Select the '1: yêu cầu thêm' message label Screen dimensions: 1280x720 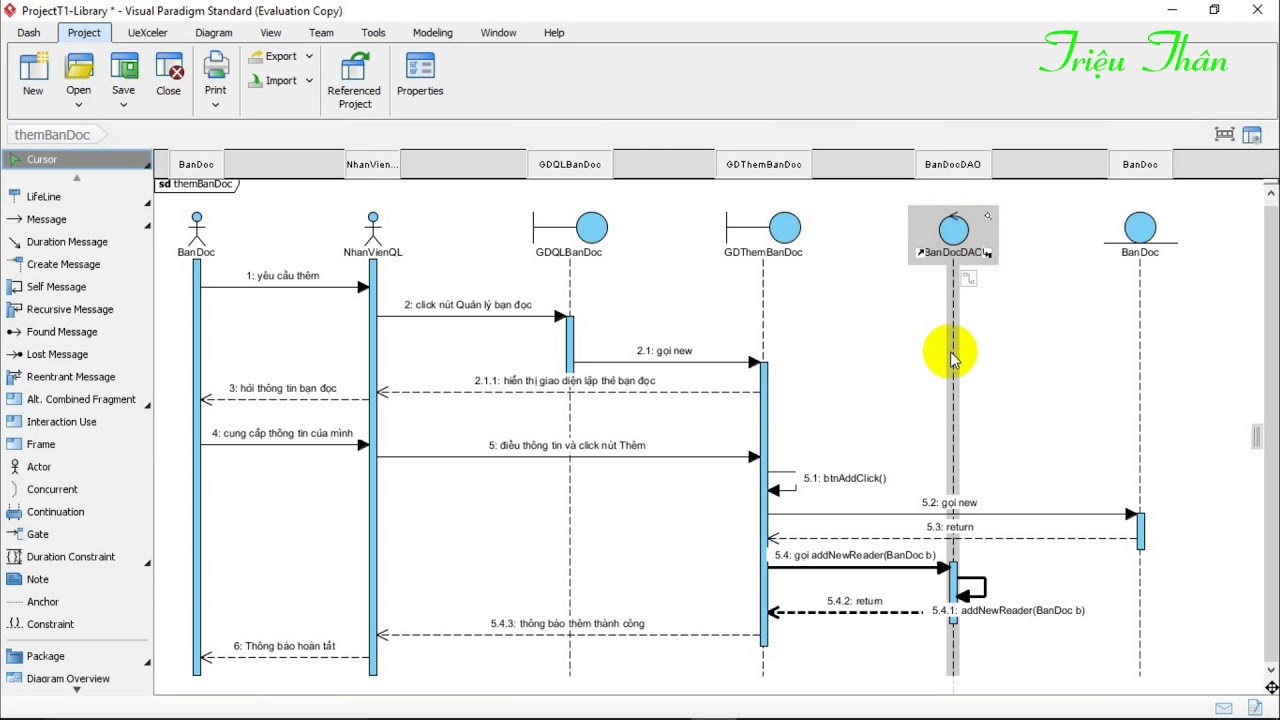[x=283, y=276]
